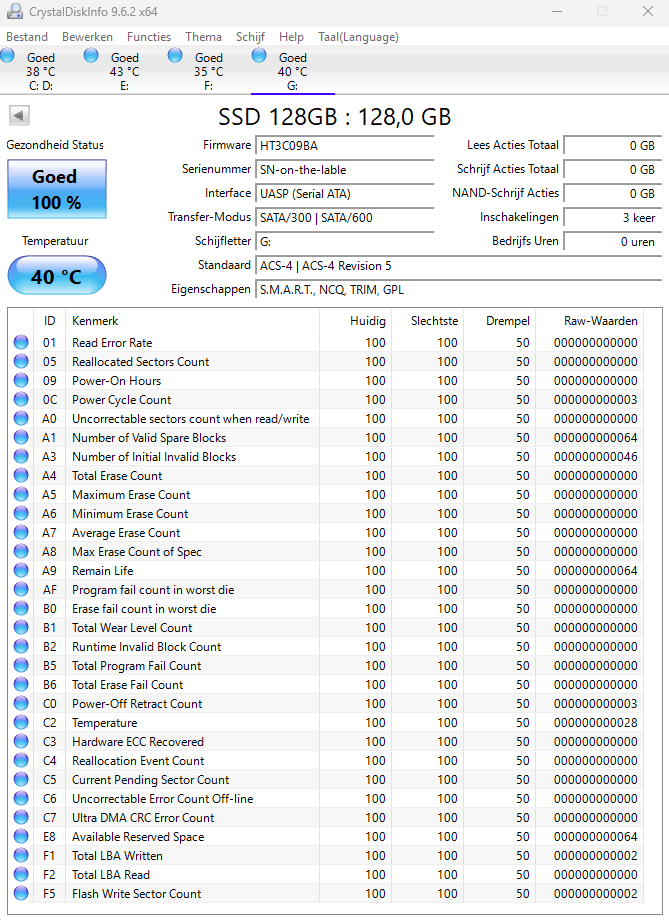Click the Slechtste column header
This screenshot has width=669, height=920.
(x=427, y=321)
